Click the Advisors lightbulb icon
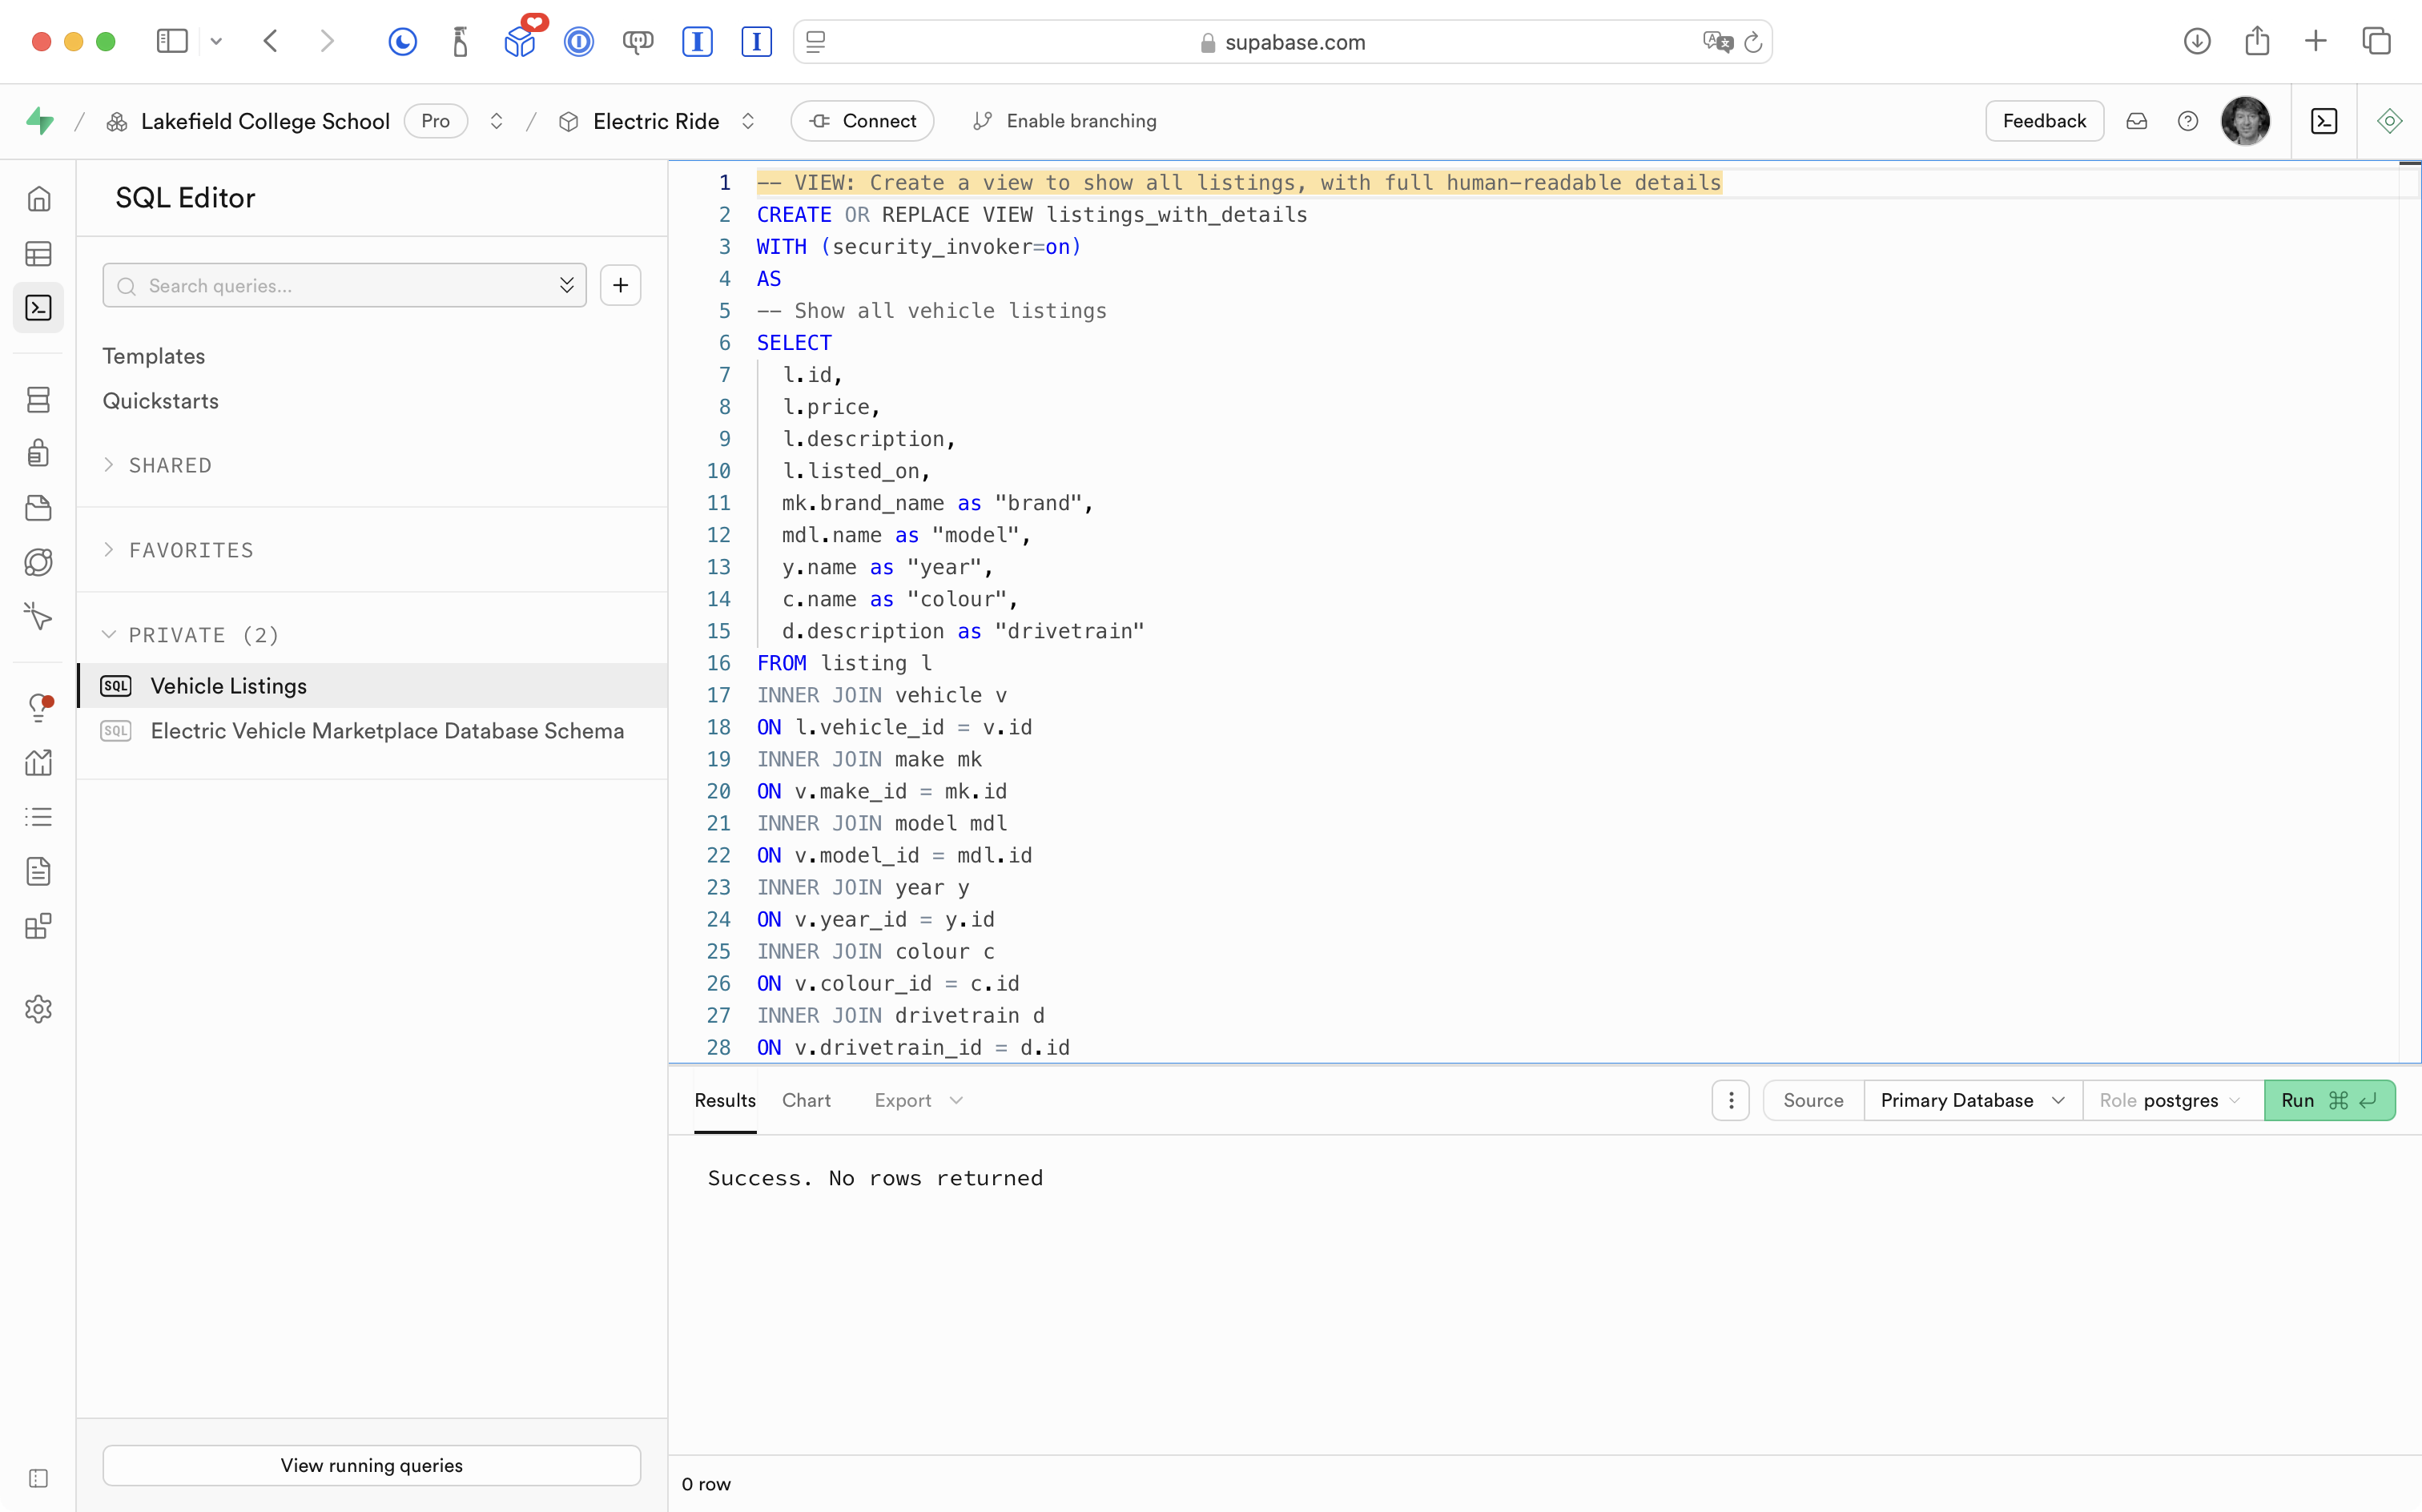Screen dimensions: 2422x1512 pyautogui.click(x=38, y=707)
